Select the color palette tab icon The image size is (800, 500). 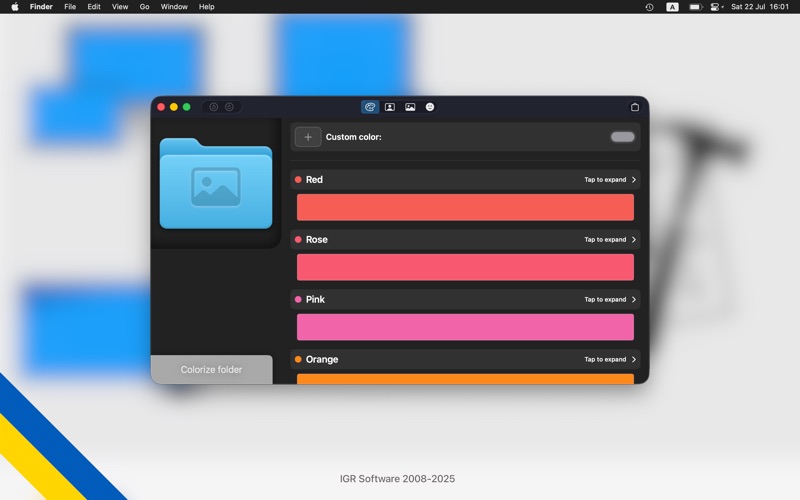point(370,107)
